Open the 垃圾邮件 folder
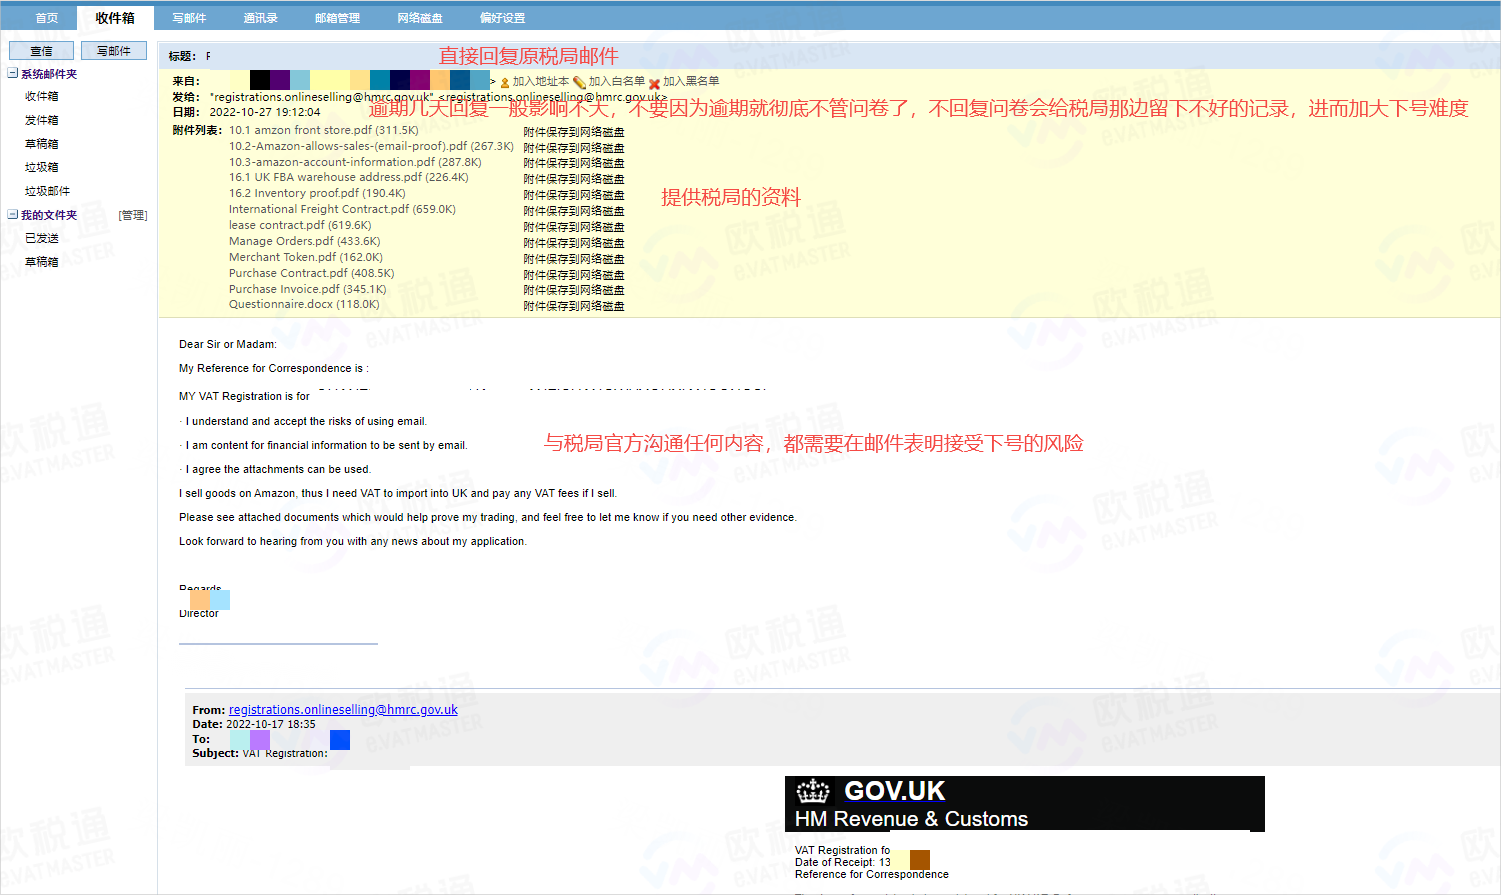Viewport: 1501px width, 895px height. pyautogui.click(x=48, y=191)
